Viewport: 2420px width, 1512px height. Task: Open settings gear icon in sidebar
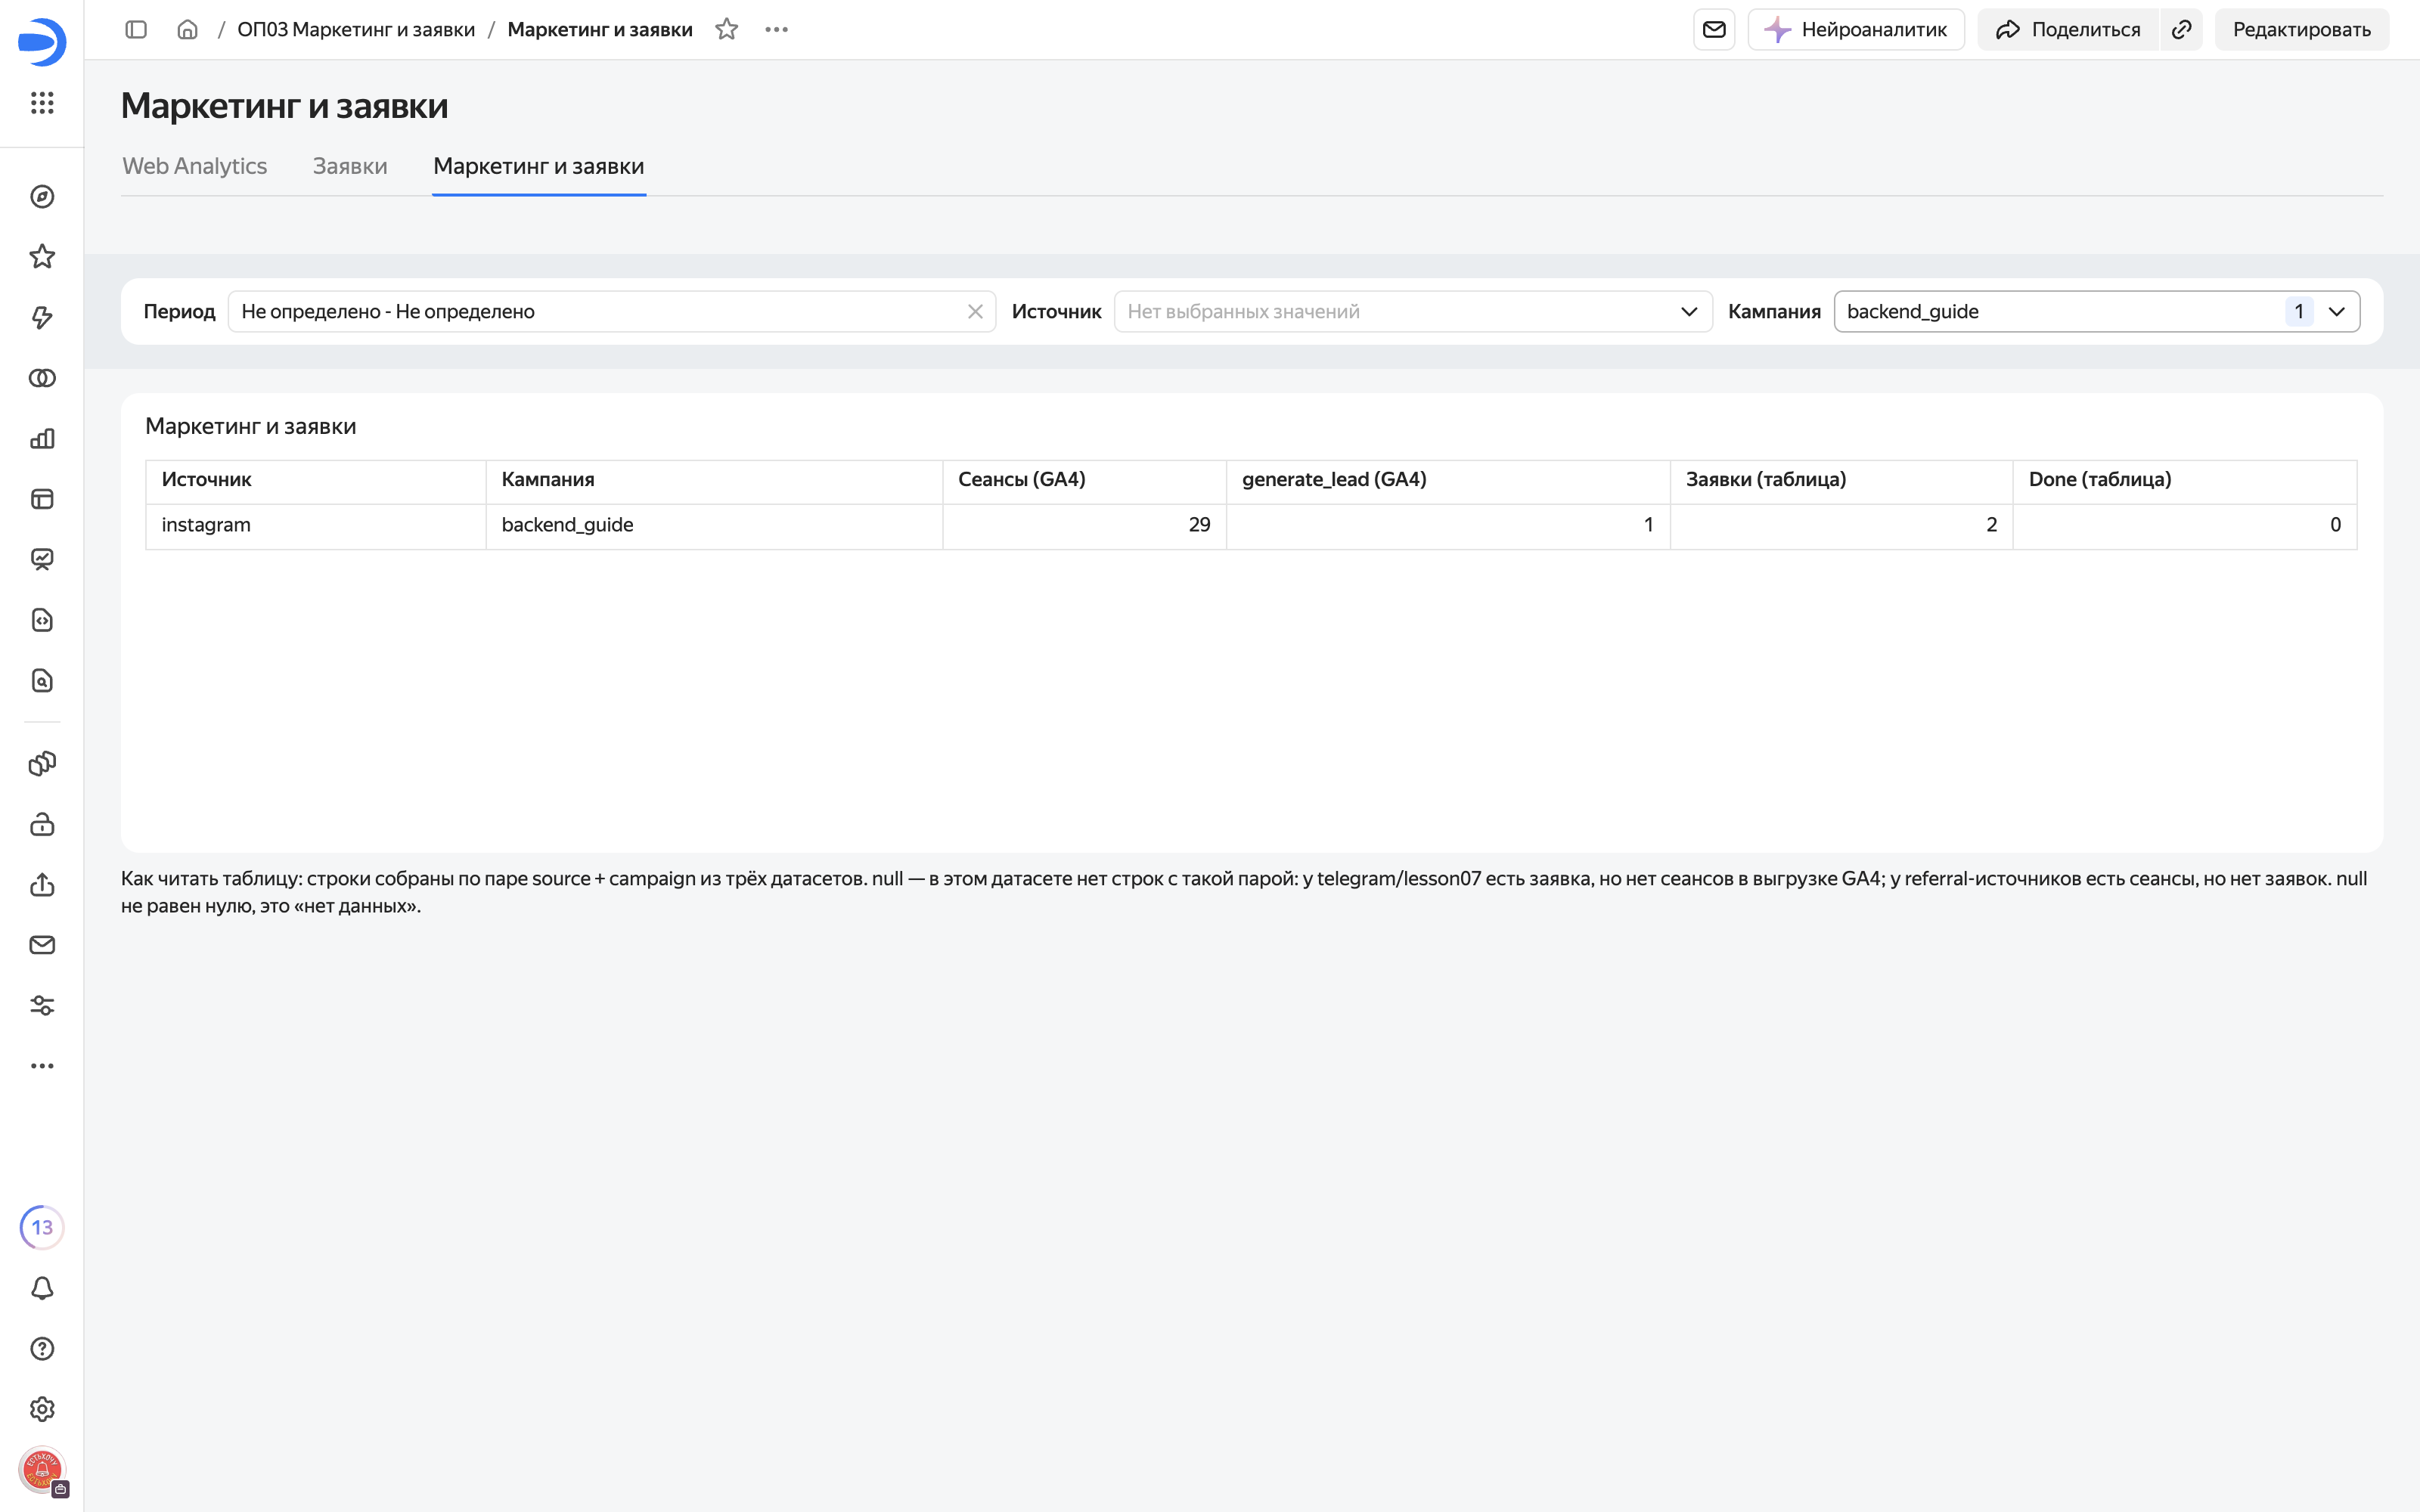(x=42, y=1409)
